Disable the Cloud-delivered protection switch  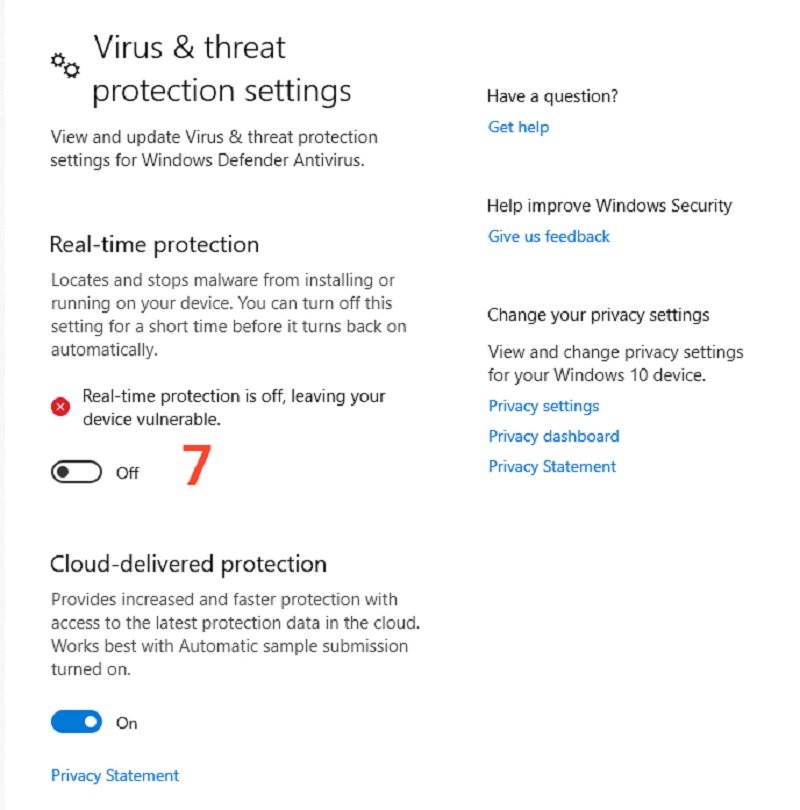click(76, 722)
